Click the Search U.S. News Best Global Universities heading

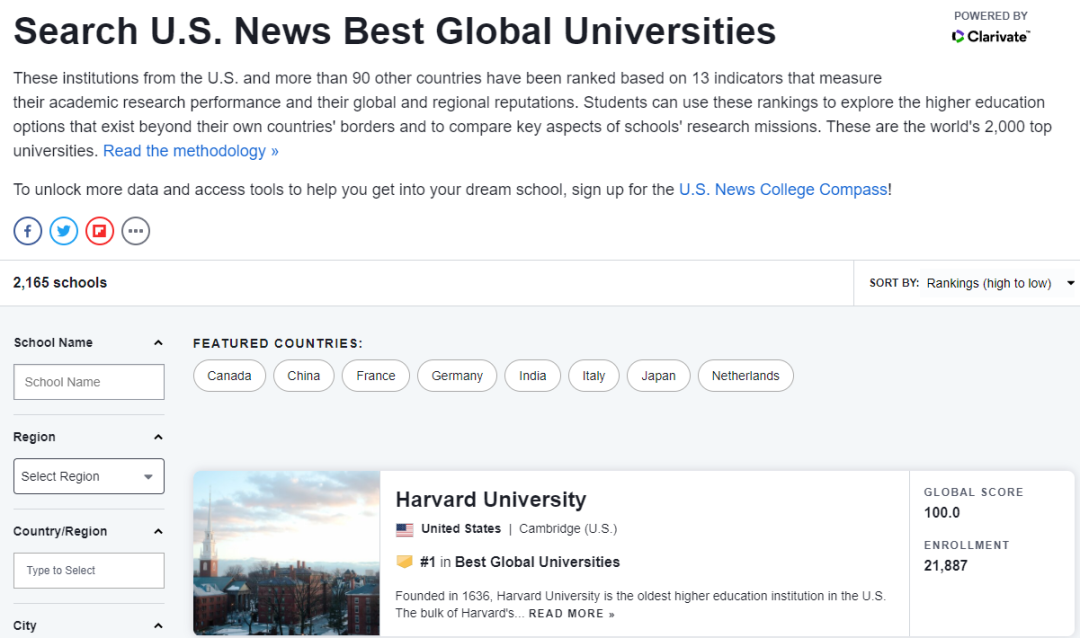tap(395, 31)
